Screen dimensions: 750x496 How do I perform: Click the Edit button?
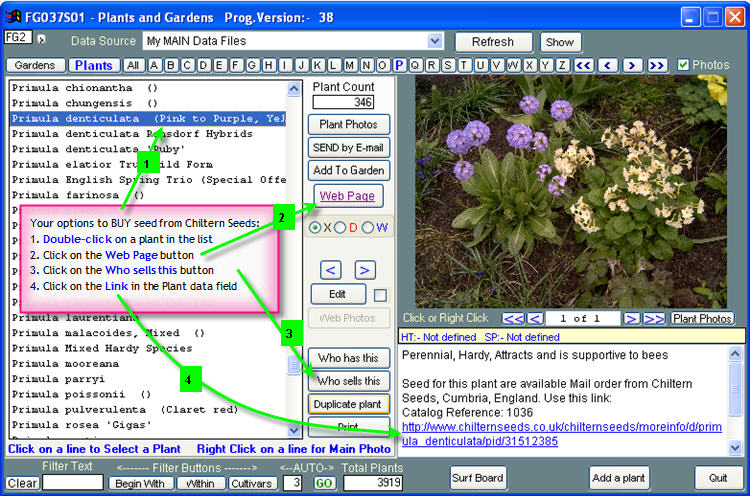click(338, 294)
